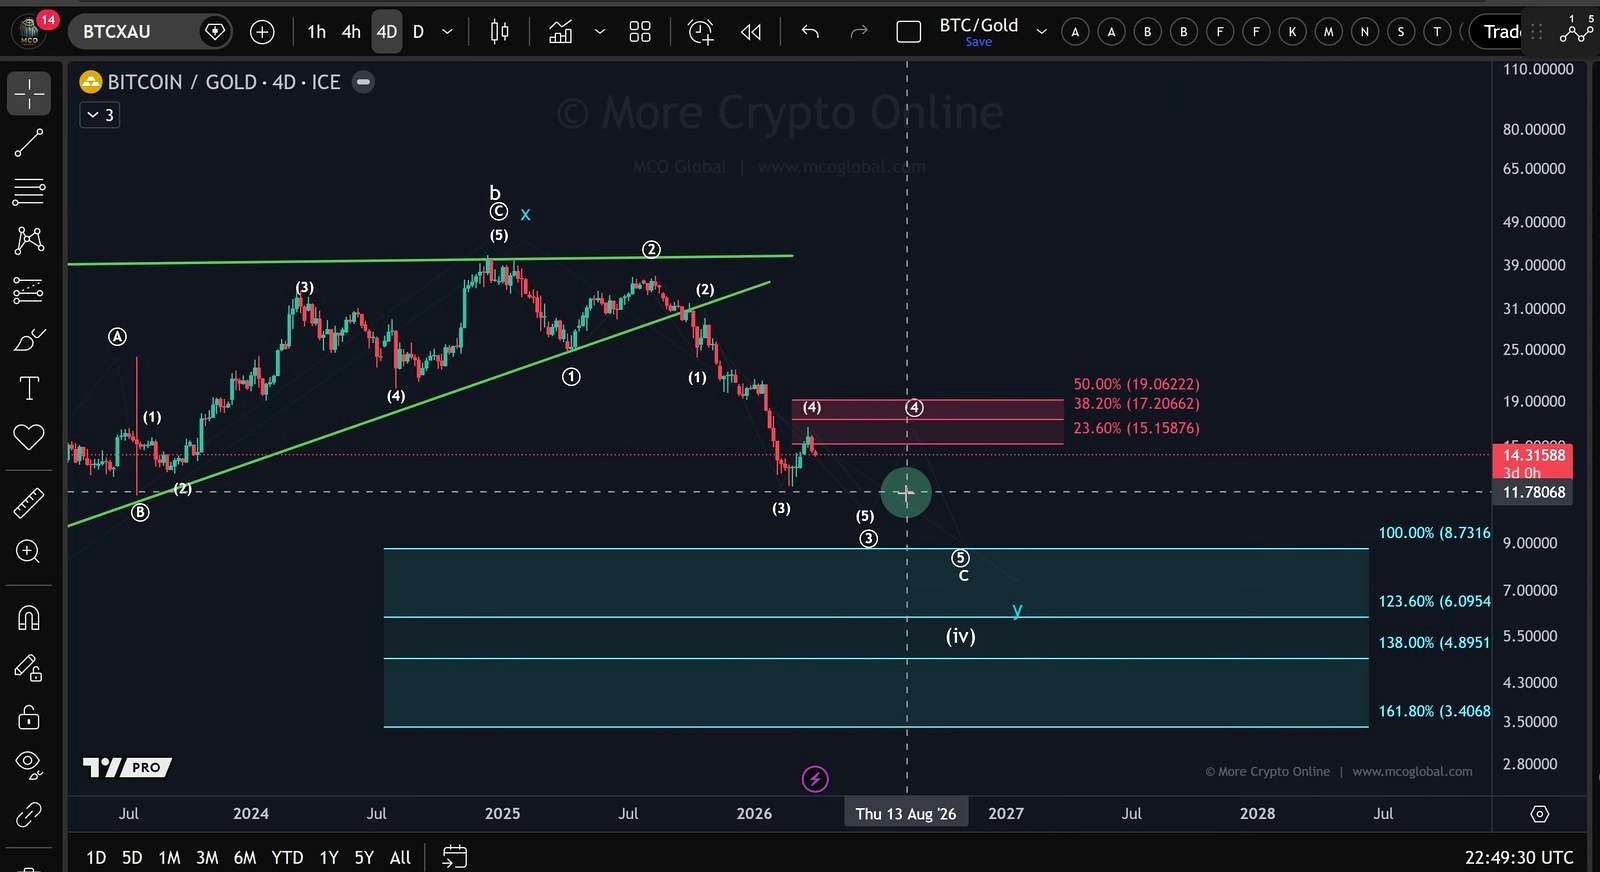The width and height of the screenshot is (1600, 872).
Task: Select the Trend Line drawing tool
Action: [x=29, y=143]
